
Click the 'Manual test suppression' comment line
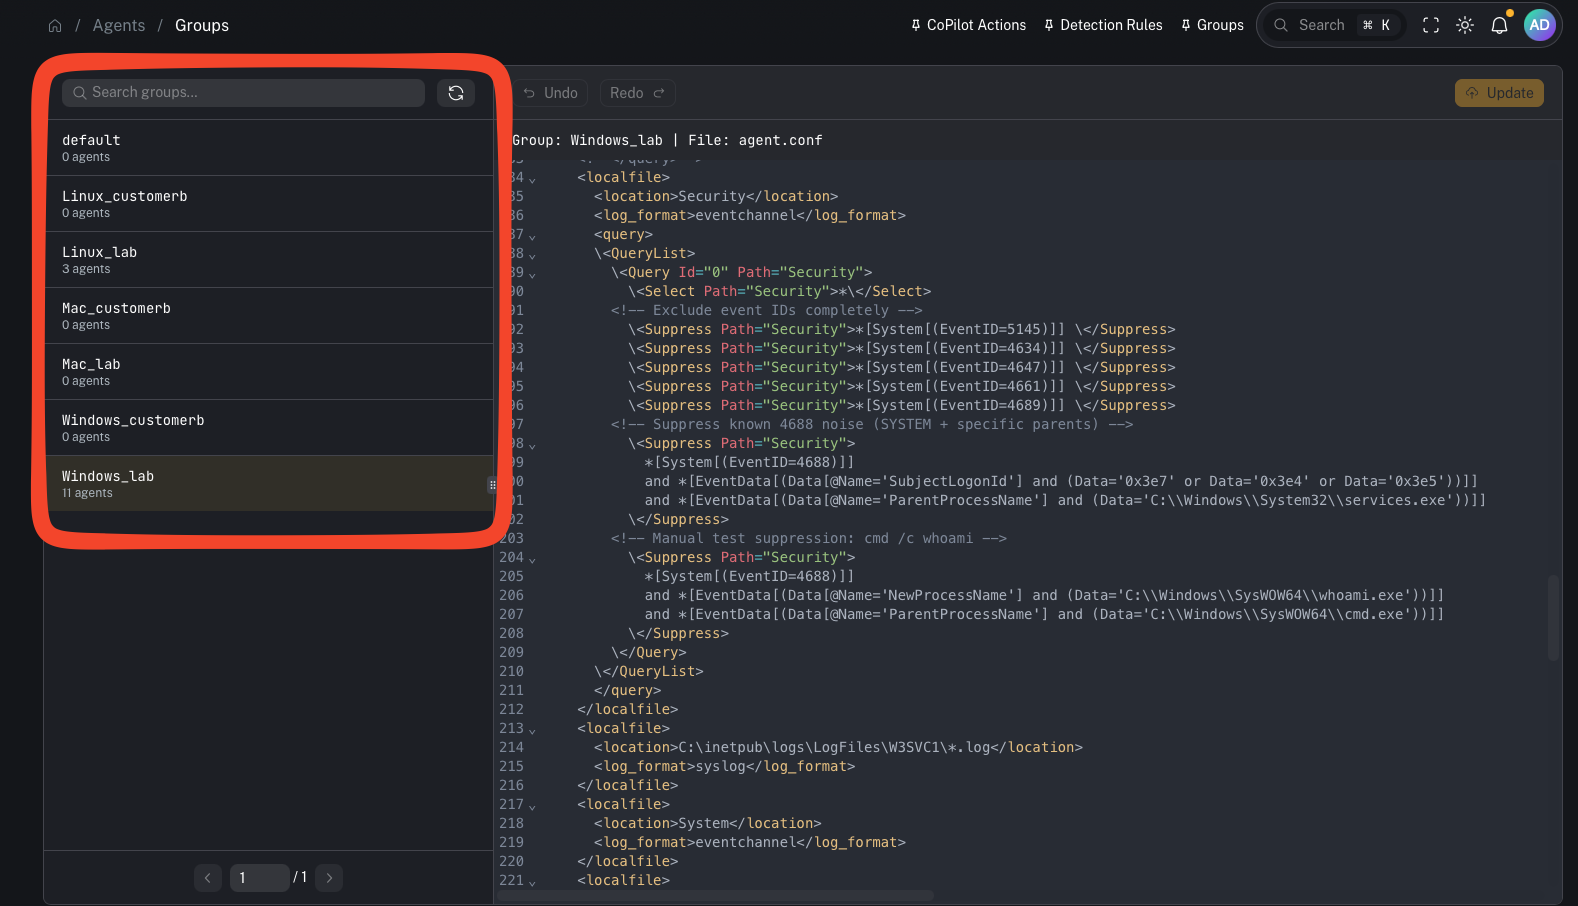pos(809,538)
